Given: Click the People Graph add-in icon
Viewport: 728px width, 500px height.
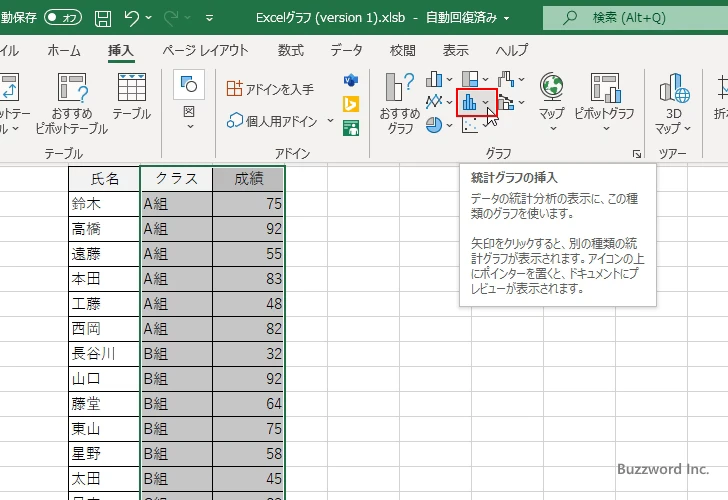Looking at the screenshot, I should (351, 128).
